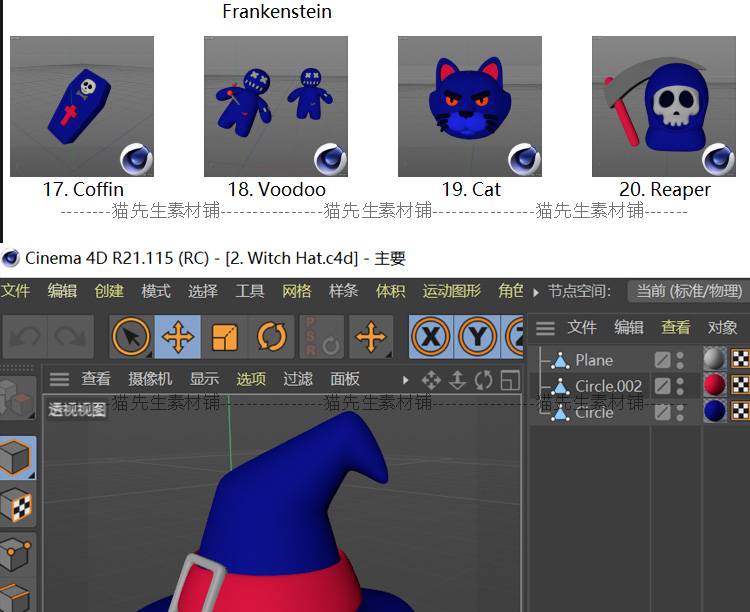Select Points mode cube icon
This screenshot has height=612, width=750.
point(17,554)
